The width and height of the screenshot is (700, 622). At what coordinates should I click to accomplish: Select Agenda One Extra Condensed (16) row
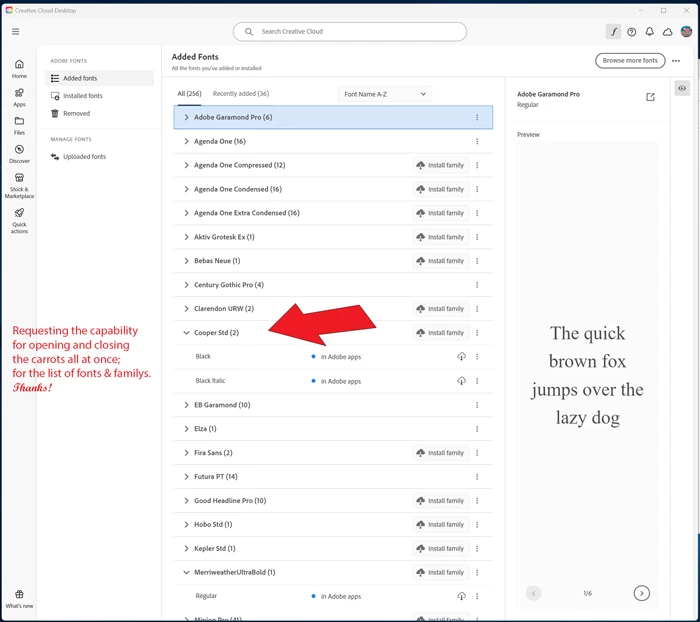click(x=333, y=213)
